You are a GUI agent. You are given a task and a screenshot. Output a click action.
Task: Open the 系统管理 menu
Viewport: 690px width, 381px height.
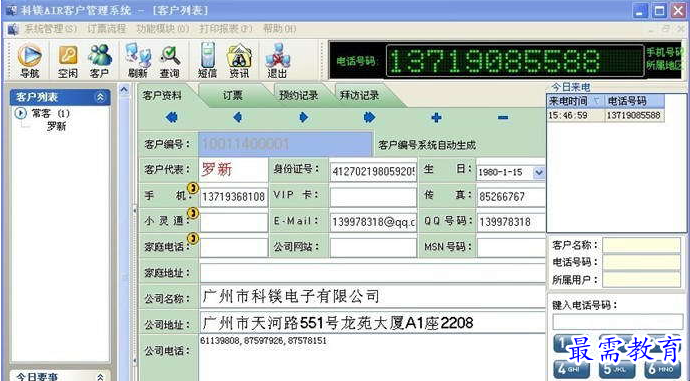point(50,29)
